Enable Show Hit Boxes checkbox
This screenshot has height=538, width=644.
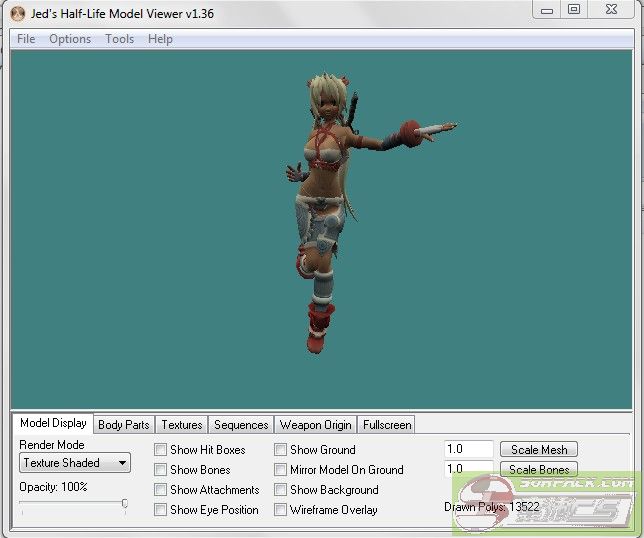[160, 450]
